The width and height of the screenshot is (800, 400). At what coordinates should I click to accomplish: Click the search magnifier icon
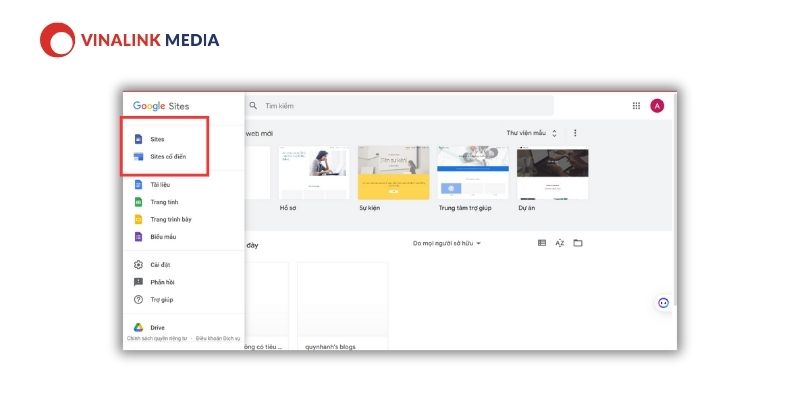coord(253,106)
